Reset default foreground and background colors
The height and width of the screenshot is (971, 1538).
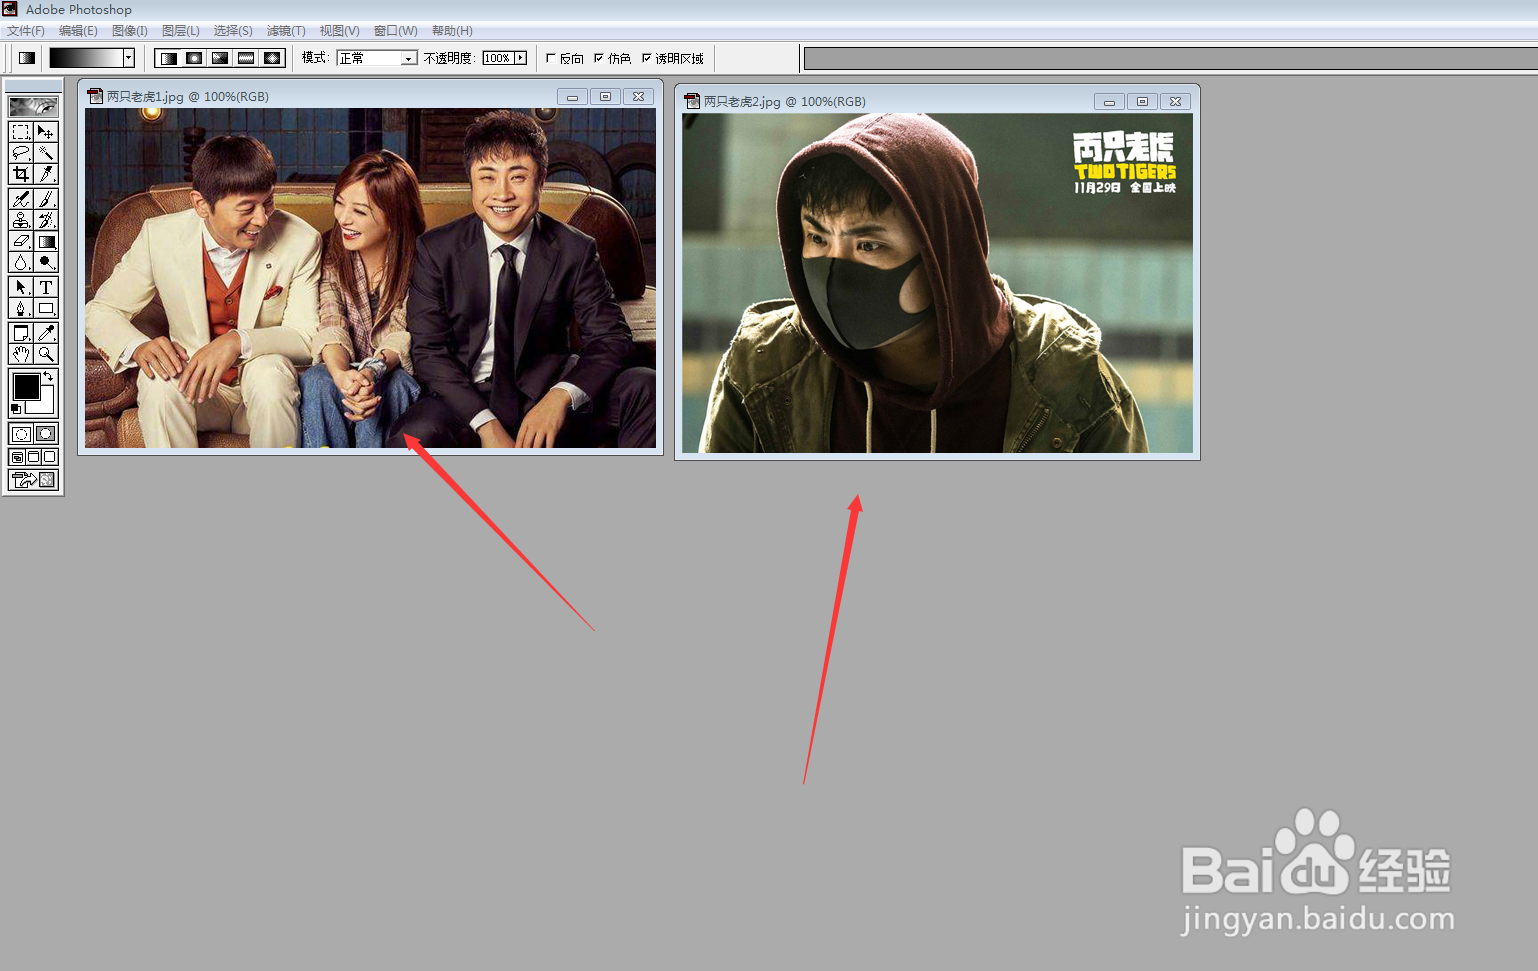pos(16,409)
